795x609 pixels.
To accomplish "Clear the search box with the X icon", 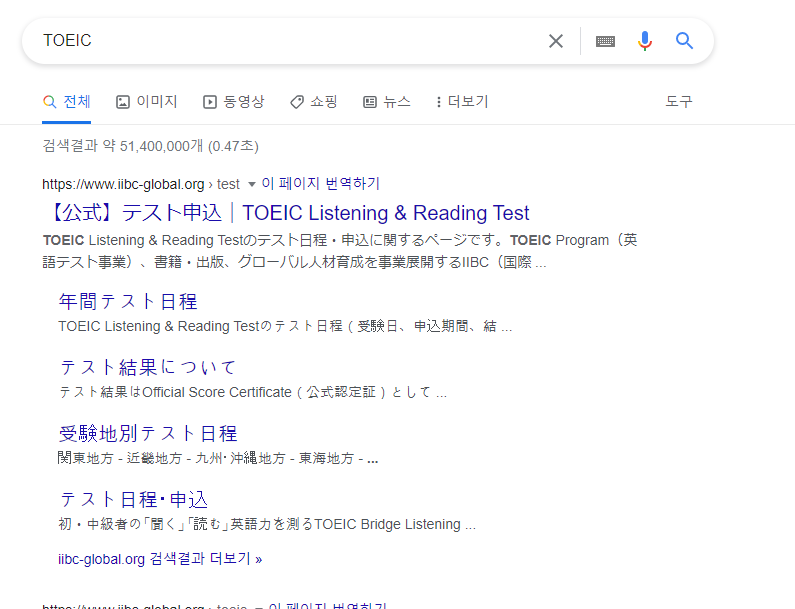I will coord(556,41).
